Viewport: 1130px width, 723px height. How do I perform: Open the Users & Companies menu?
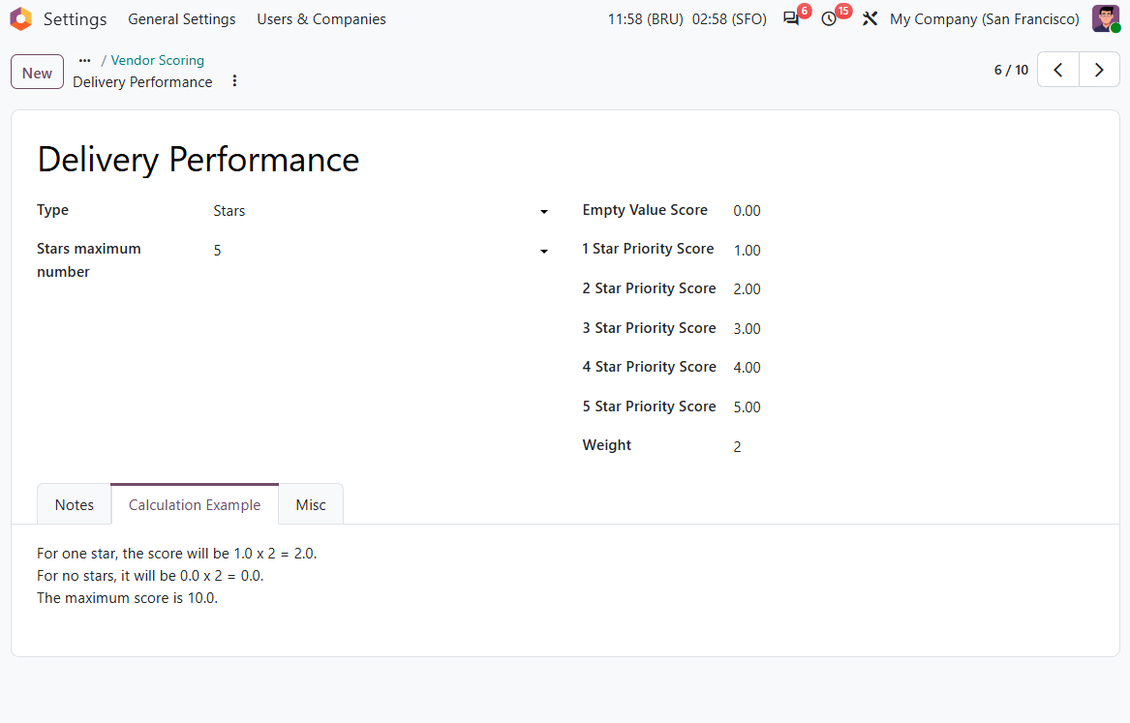(321, 19)
